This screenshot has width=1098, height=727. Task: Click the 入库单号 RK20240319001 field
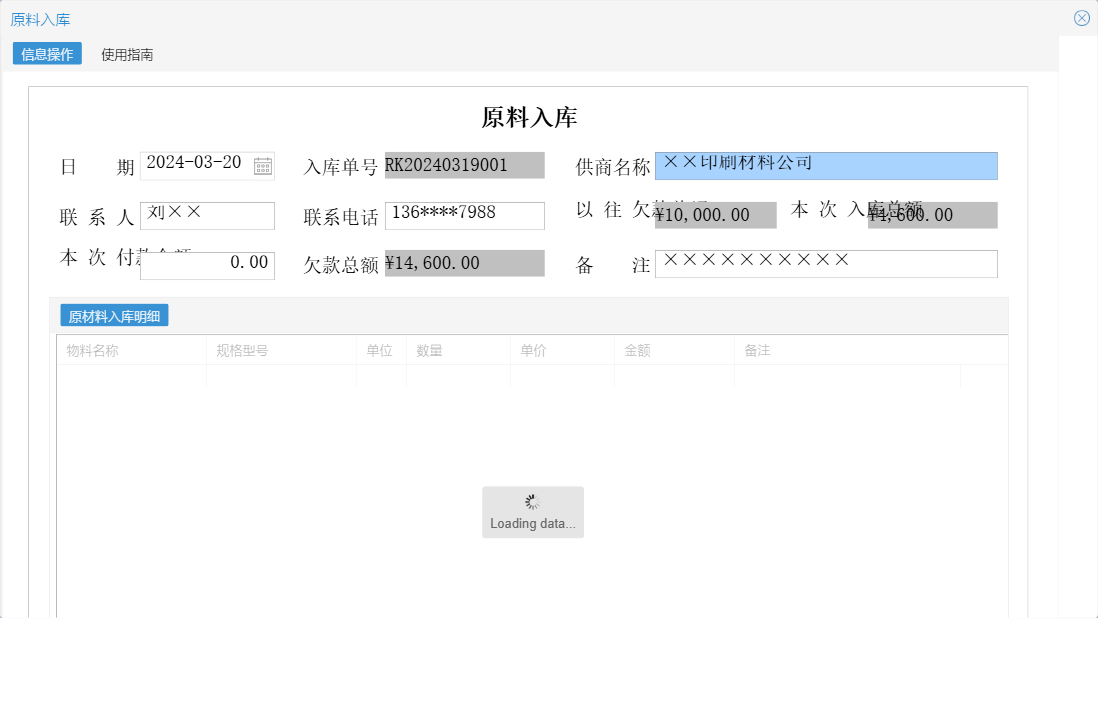(x=463, y=164)
